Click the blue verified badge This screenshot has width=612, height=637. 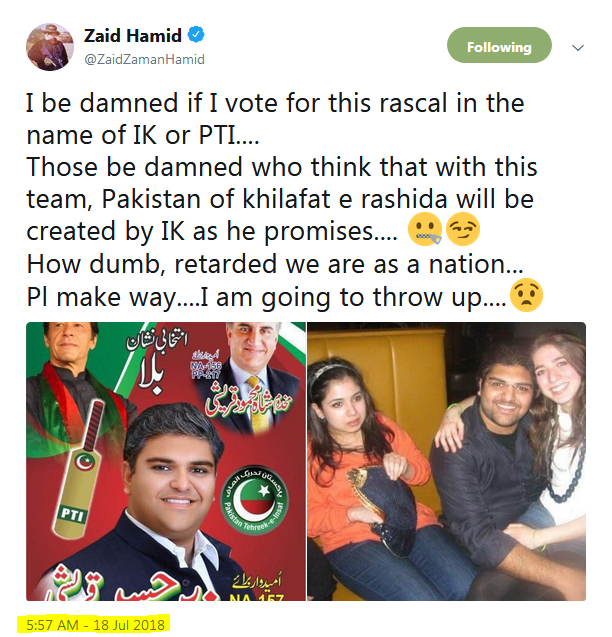pyautogui.click(x=196, y=35)
